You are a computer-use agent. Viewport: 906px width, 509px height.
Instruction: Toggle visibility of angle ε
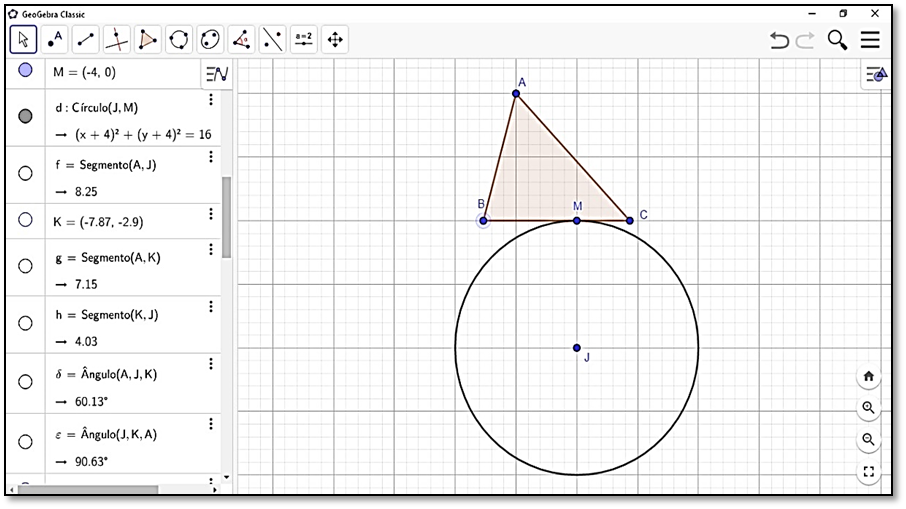(x=25, y=442)
